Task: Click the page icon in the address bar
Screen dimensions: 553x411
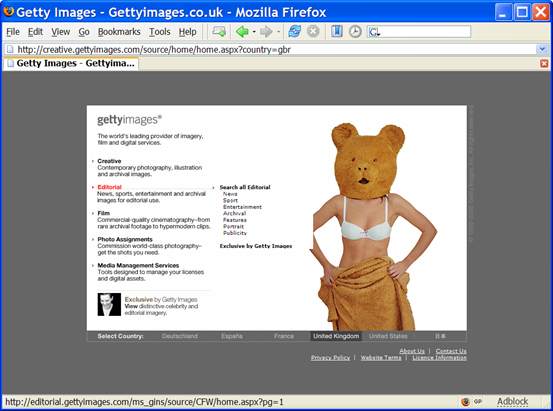Action: (10, 49)
